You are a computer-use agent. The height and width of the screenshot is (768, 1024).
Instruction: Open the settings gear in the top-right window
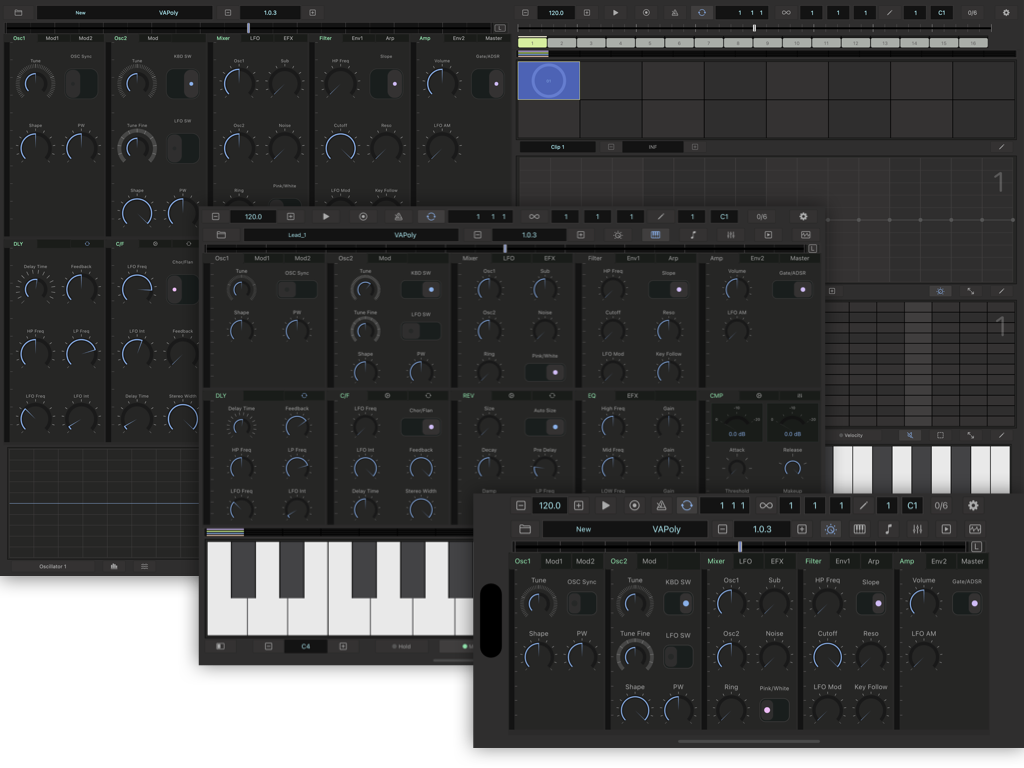1006,13
